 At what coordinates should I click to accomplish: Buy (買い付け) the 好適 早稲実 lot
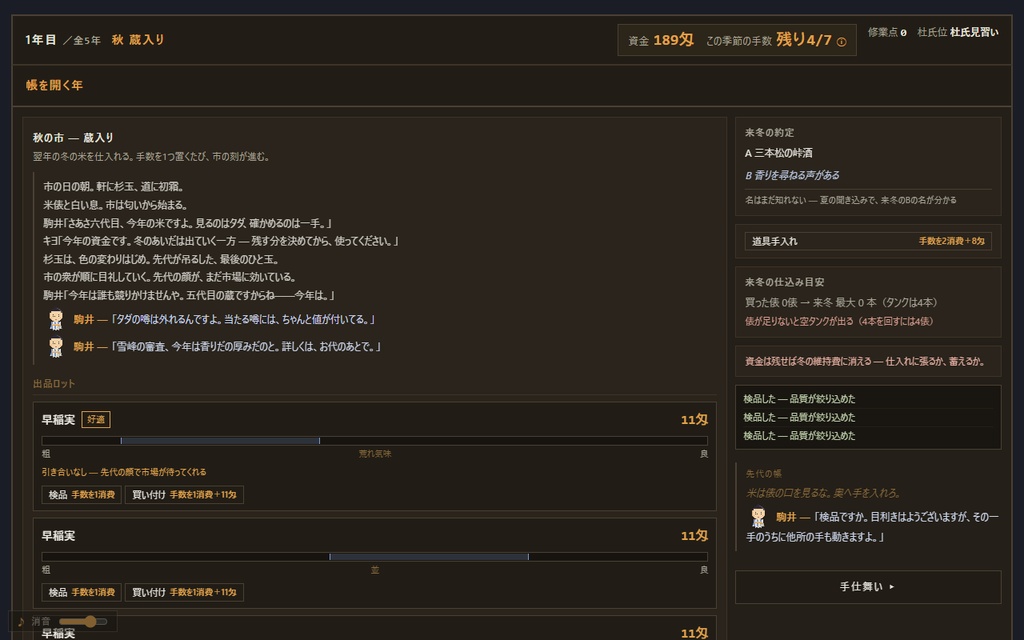(x=184, y=494)
